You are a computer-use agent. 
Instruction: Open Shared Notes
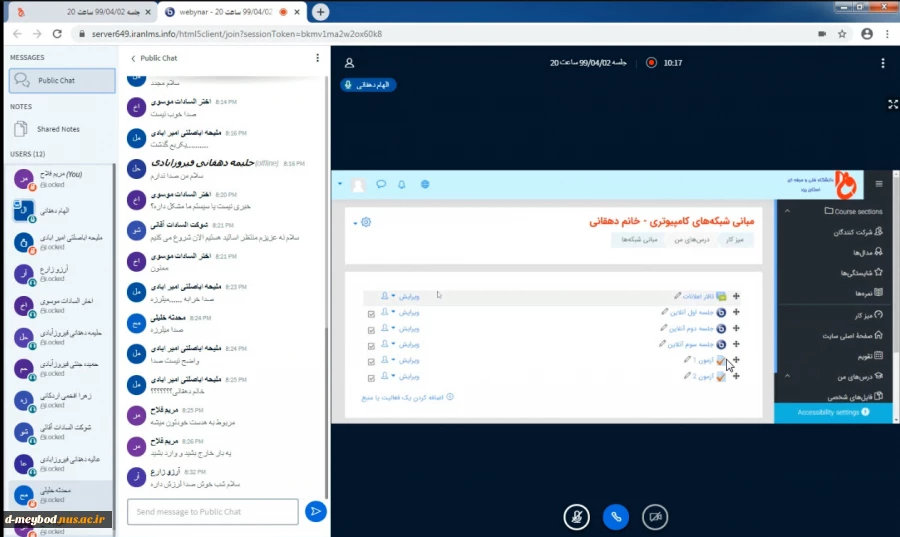[x=57, y=129]
